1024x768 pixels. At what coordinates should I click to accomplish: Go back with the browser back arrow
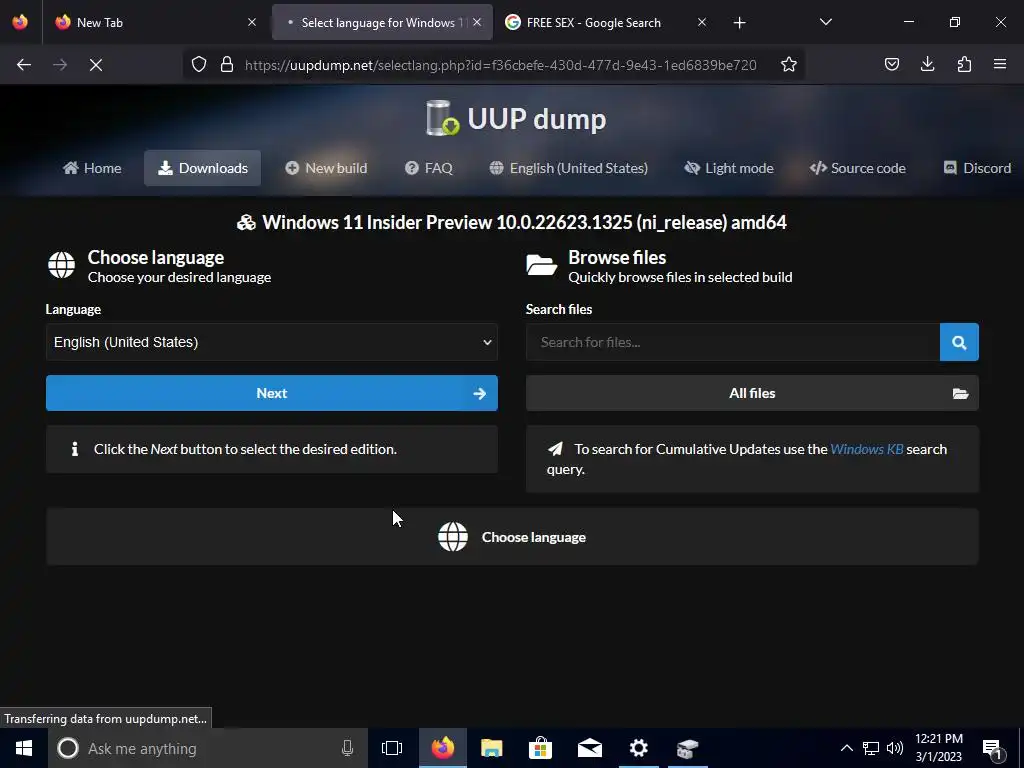(x=24, y=65)
